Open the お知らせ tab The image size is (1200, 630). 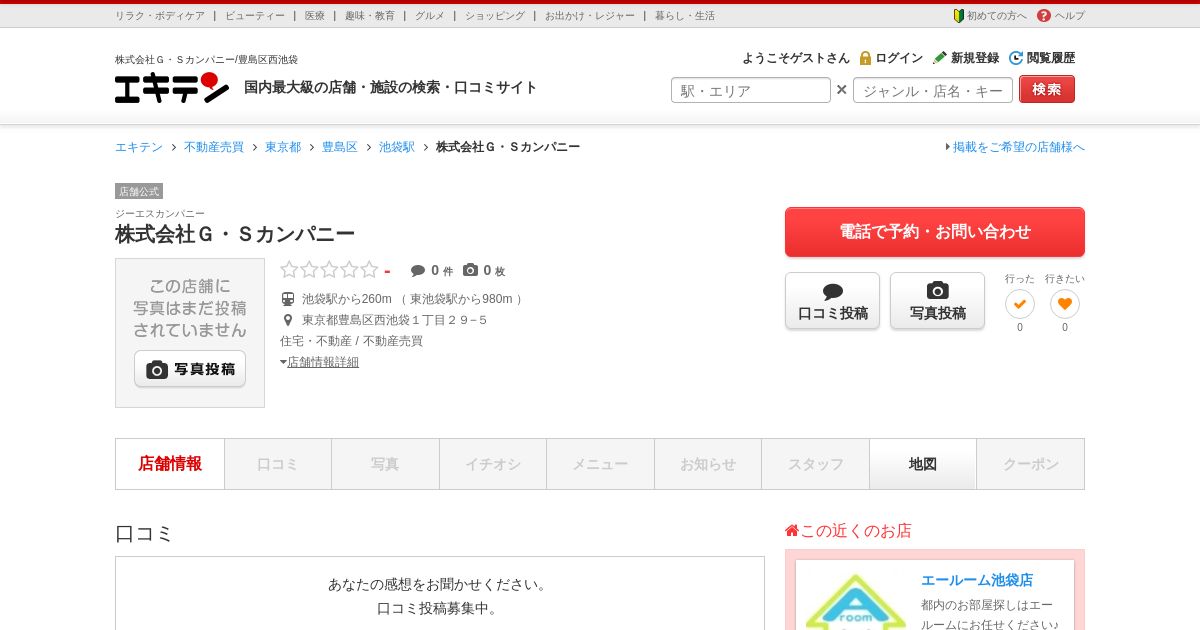click(708, 464)
